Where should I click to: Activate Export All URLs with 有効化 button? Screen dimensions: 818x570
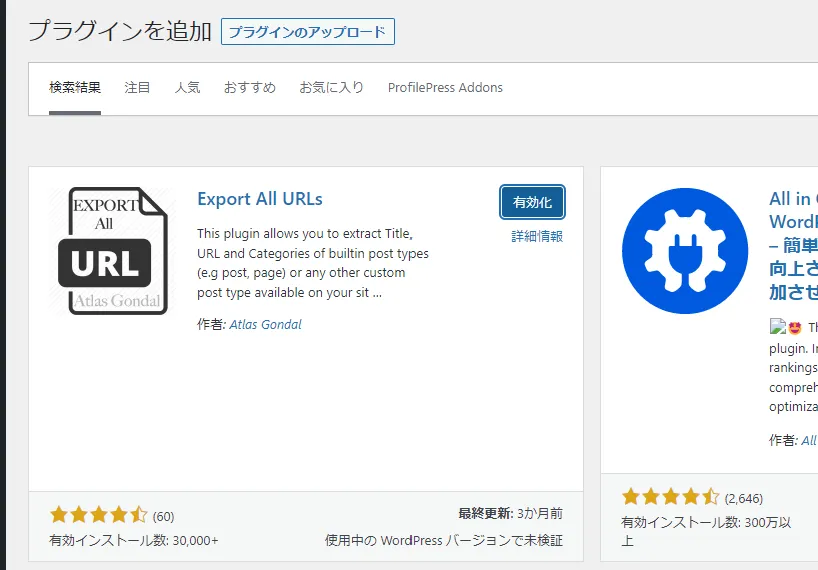click(532, 202)
